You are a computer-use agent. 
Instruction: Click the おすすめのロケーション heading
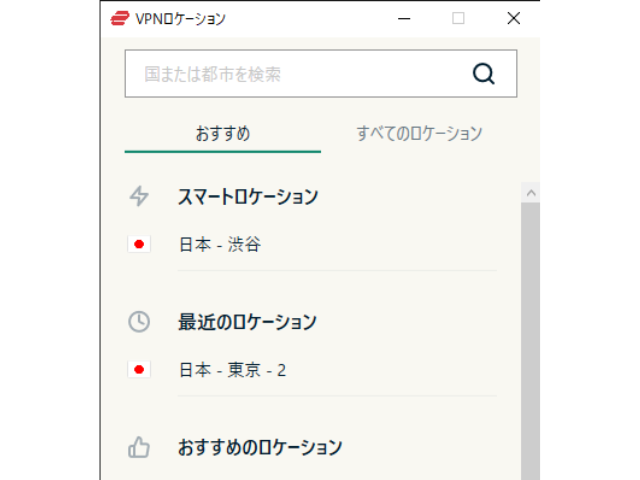[259, 447]
